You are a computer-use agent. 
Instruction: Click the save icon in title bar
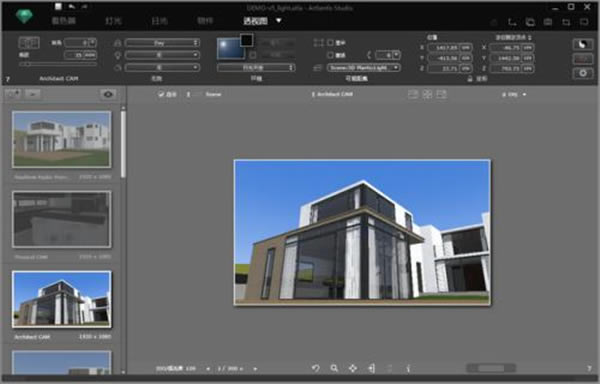[x=58, y=6]
